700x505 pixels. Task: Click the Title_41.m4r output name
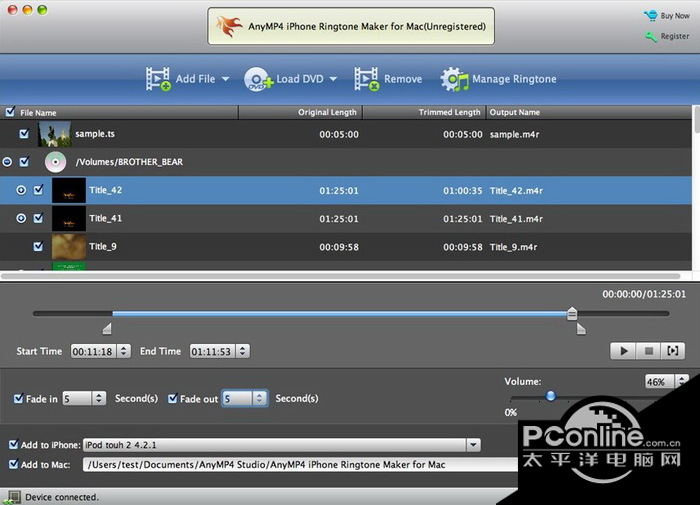(516, 219)
